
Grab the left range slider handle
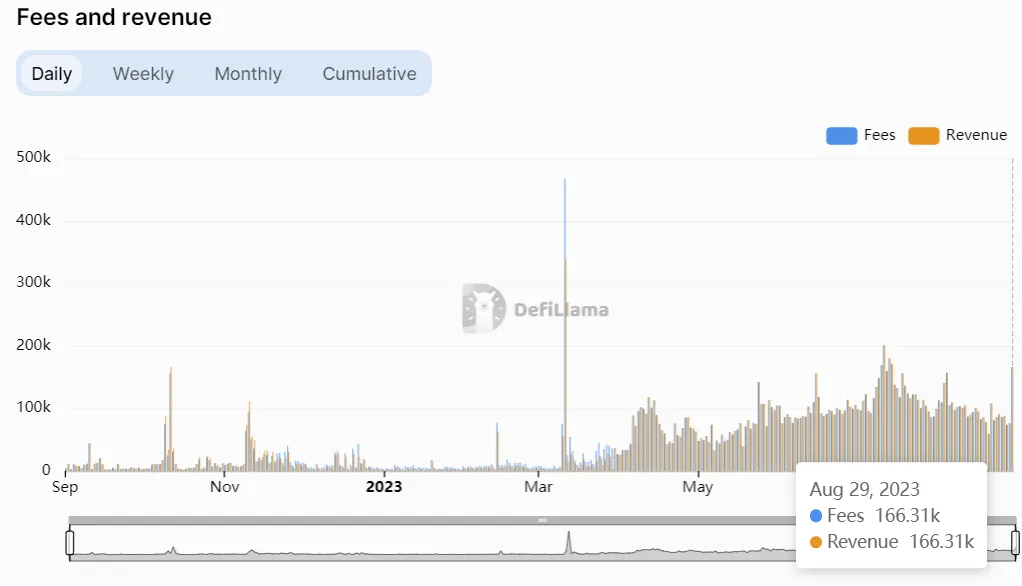tap(70, 542)
